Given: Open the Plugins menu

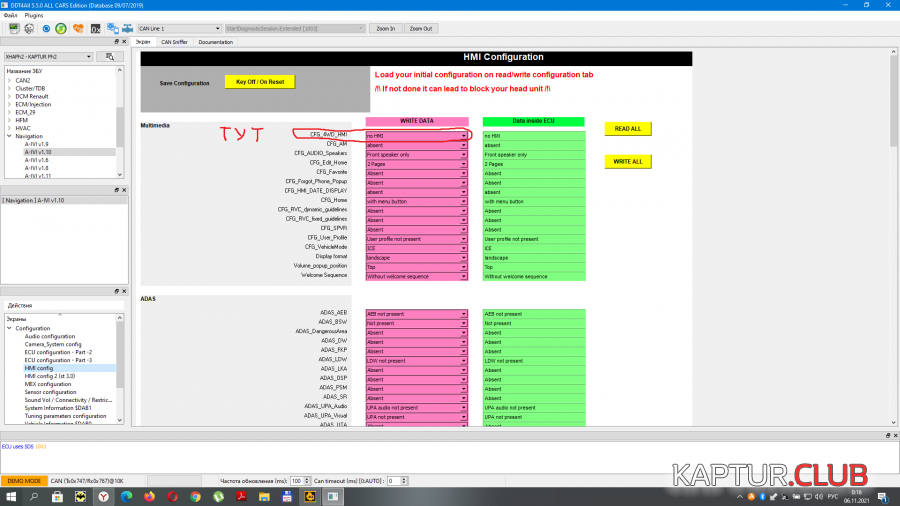Looking at the screenshot, I should (x=34, y=16).
